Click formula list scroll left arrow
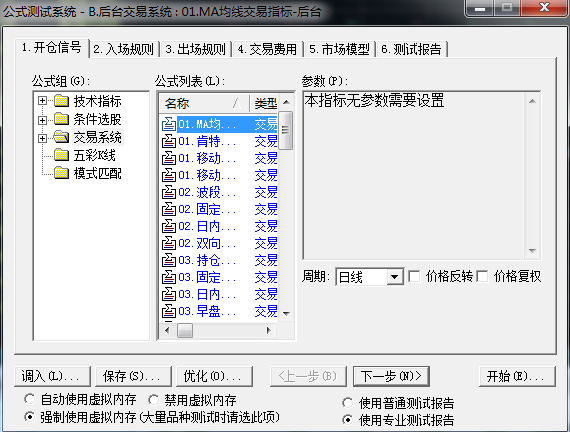 pos(167,330)
